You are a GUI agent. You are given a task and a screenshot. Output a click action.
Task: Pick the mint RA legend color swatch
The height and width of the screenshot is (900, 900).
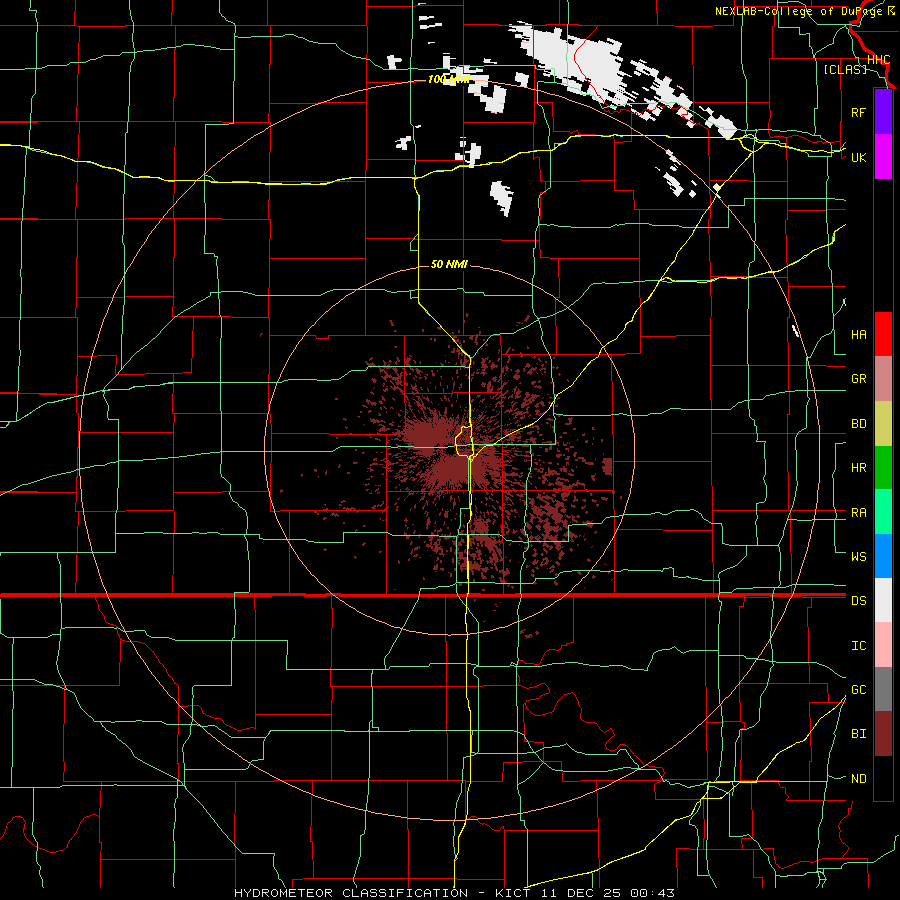(883, 512)
